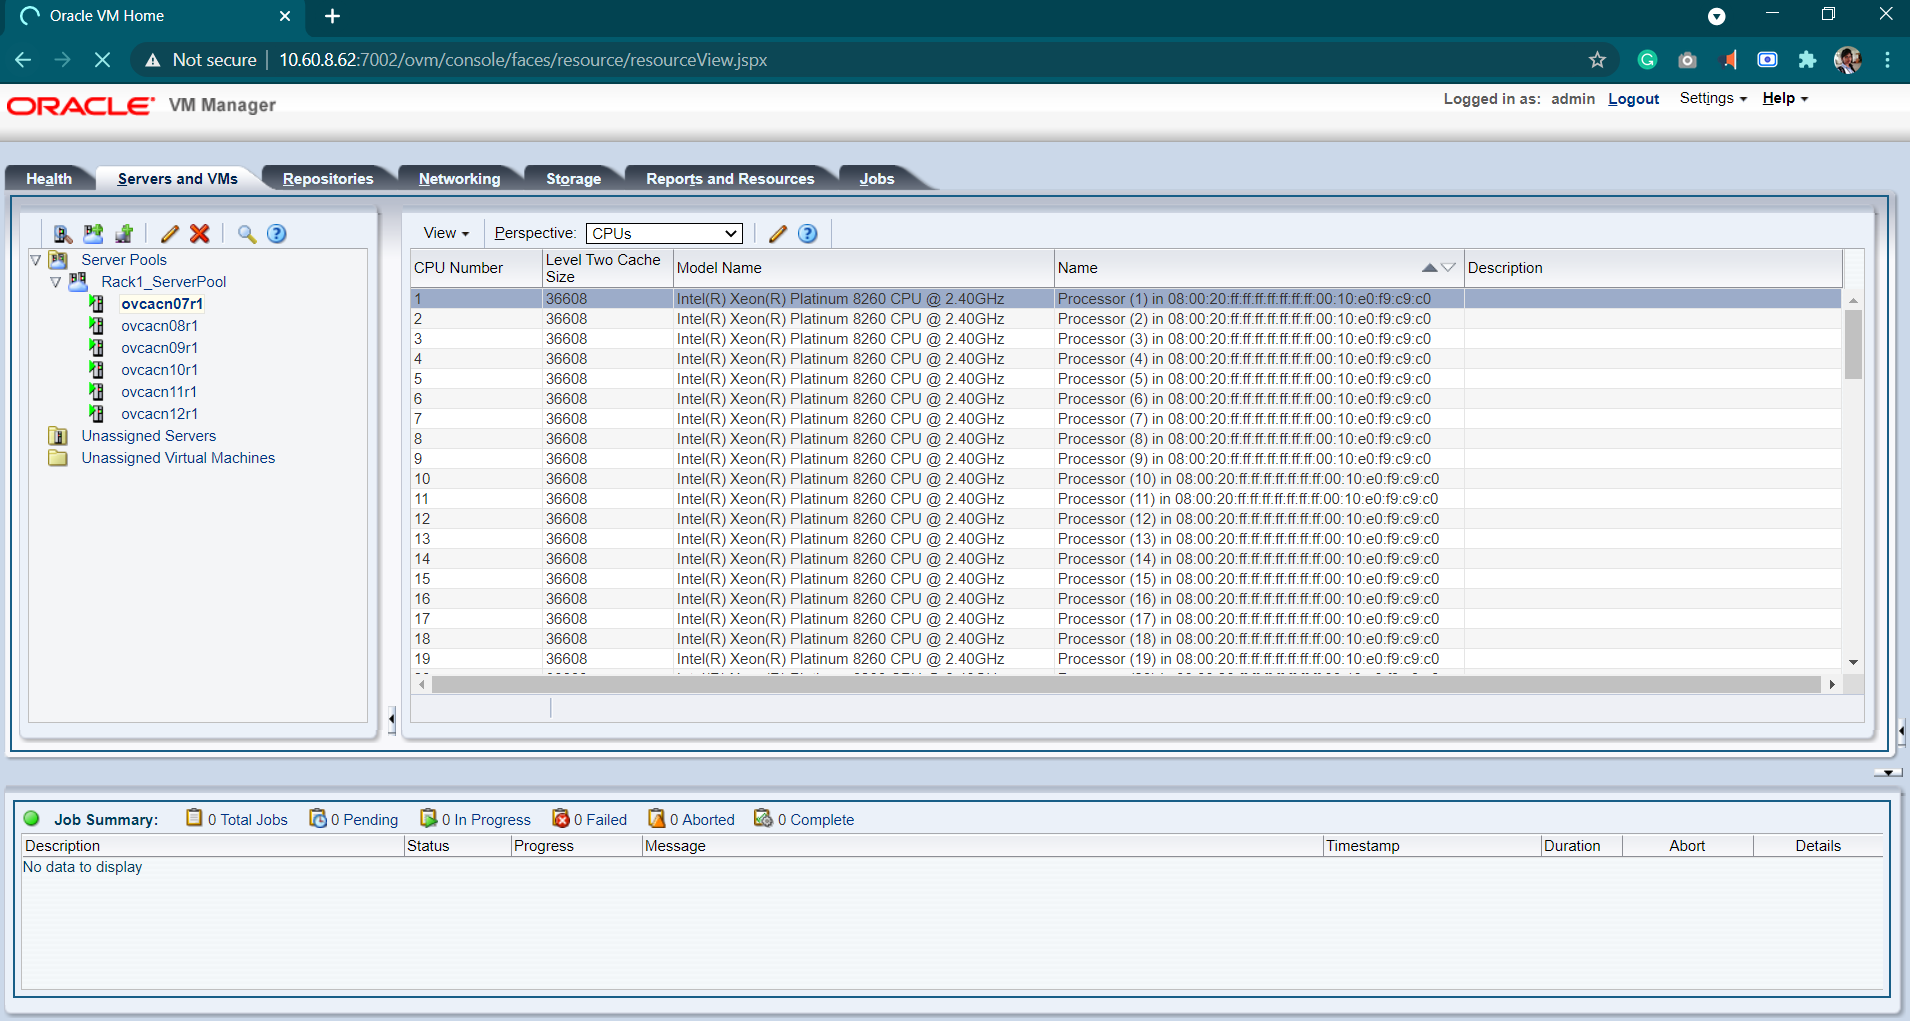Open the Unassigned Virtual Machines folder

178,458
